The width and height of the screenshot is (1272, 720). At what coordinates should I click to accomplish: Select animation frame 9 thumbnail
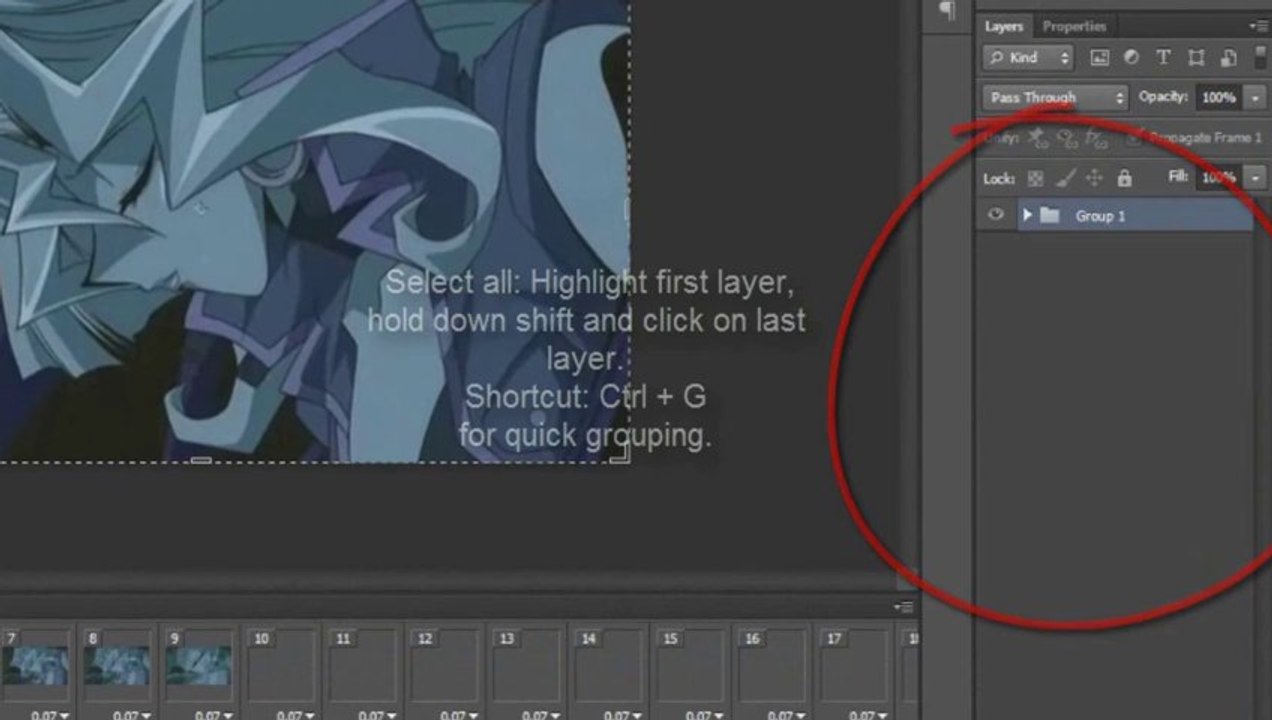click(199, 665)
